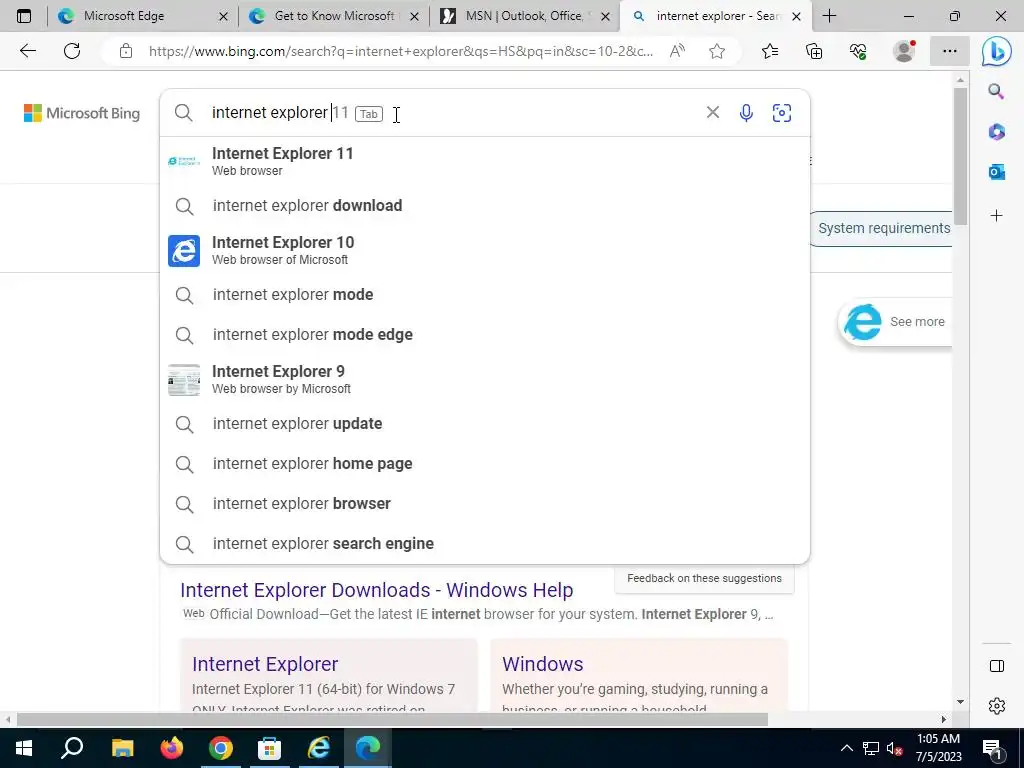Add this page to favorites
The image size is (1024, 768).
pyautogui.click(x=717, y=51)
